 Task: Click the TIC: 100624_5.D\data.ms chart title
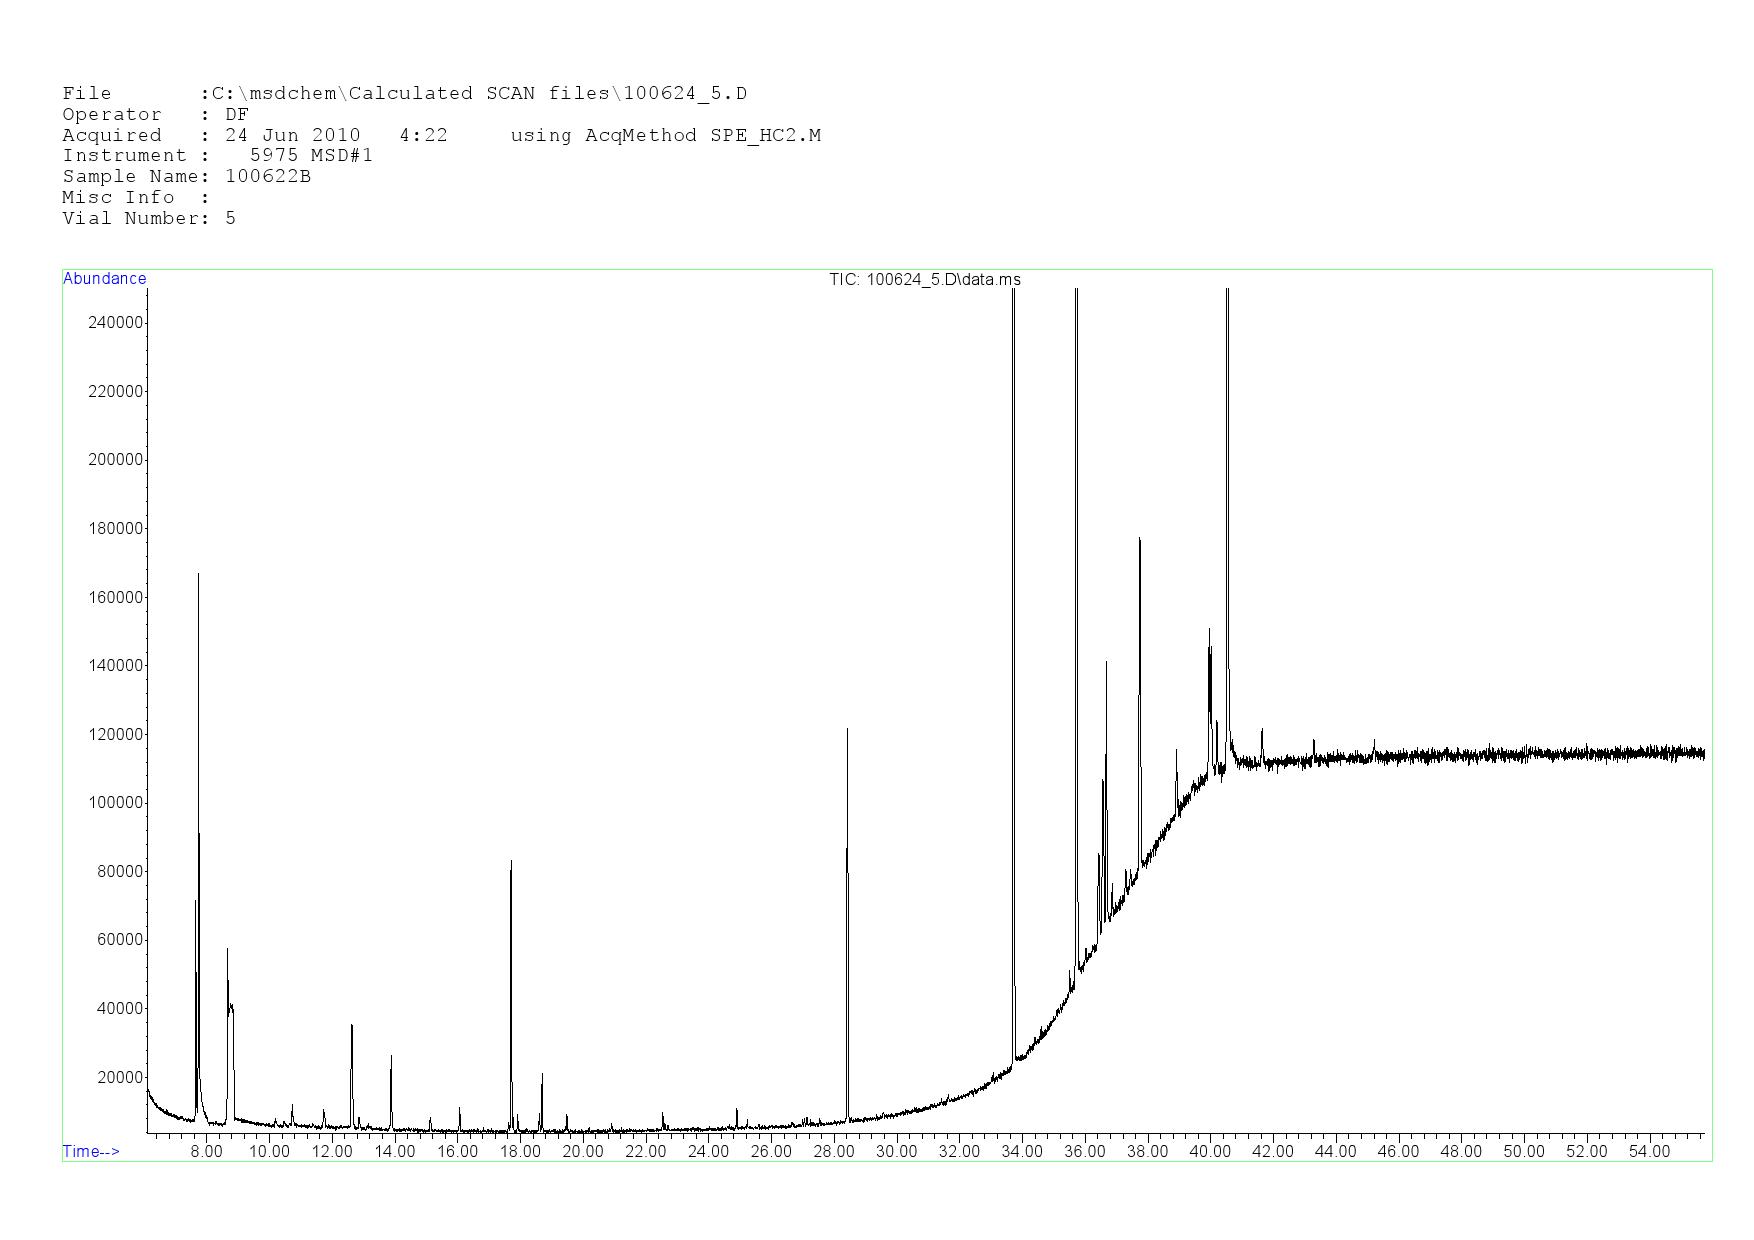pos(924,280)
